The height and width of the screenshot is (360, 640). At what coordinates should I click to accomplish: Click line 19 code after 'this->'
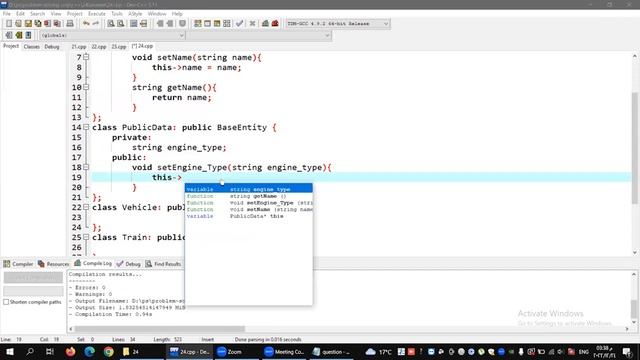coord(183,177)
